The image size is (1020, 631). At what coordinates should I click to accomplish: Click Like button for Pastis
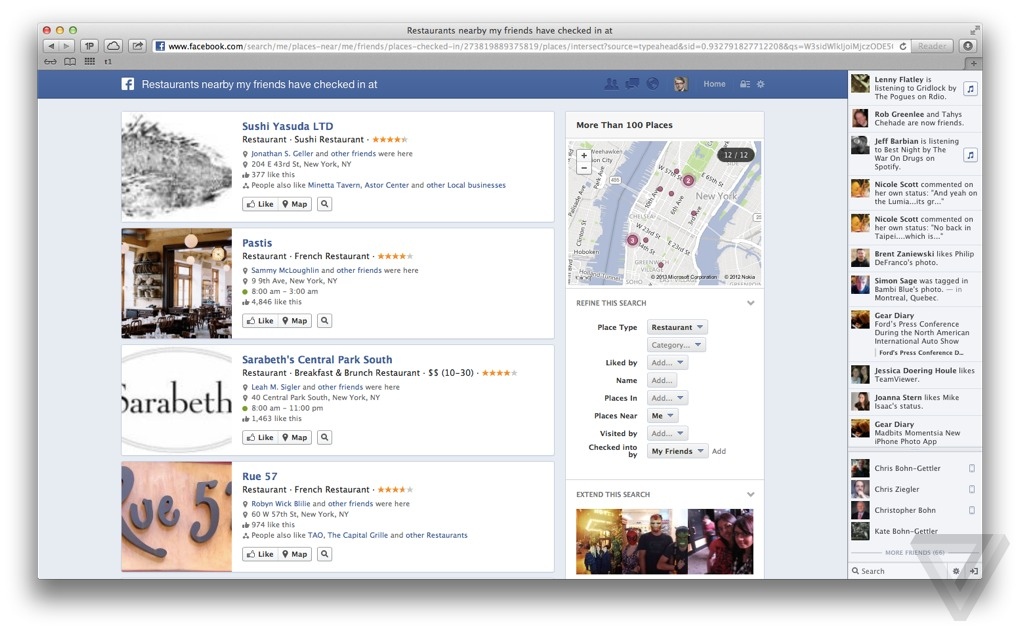click(x=260, y=321)
